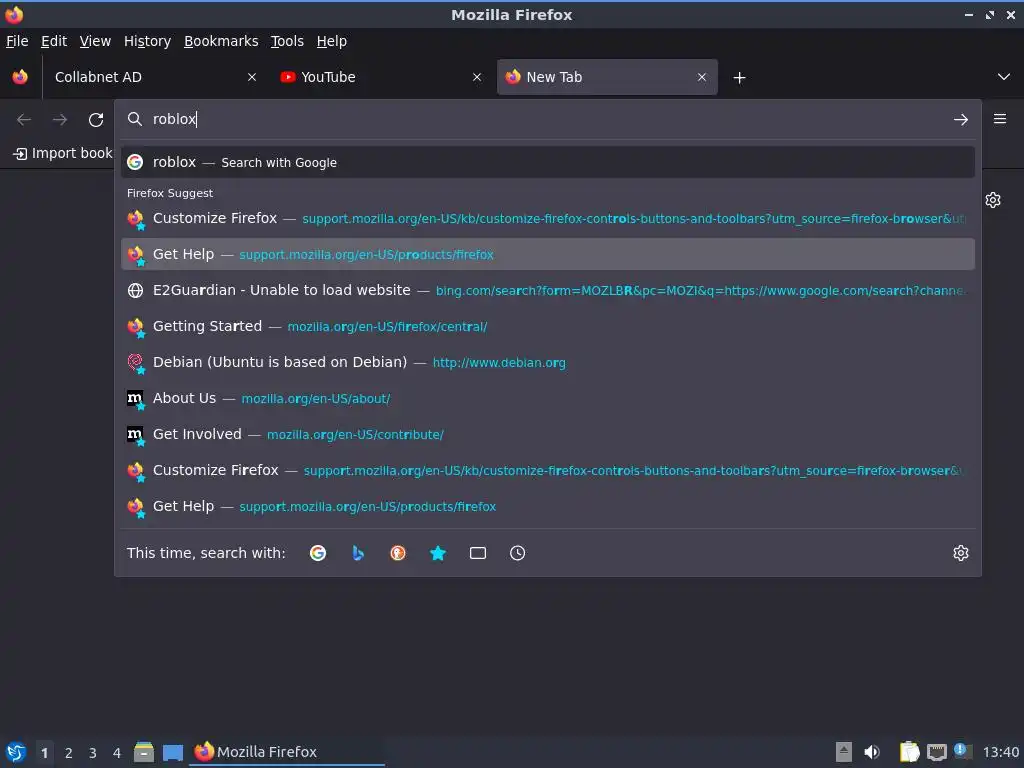Open Getting Started suggestion
1024x768 pixels.
[547, 326]
